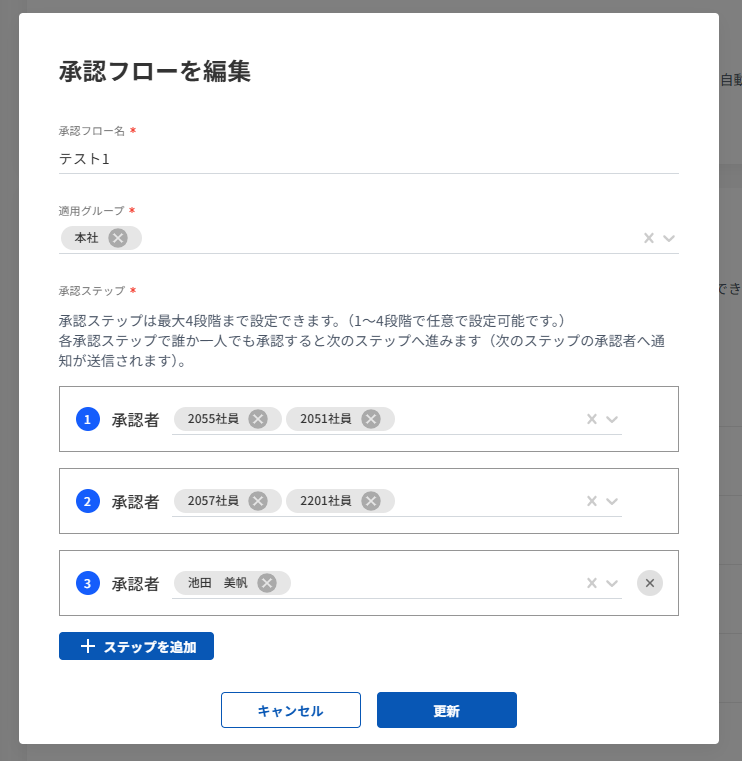This screenshot has height=761, width=742.
Task: Clear all approvers in step 2
Action: pyautogui.click(x=592, y=501)
